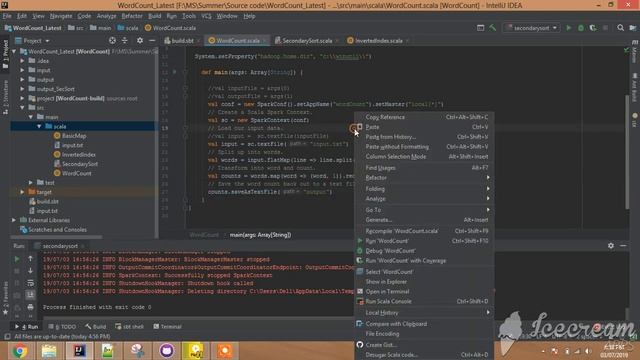This screenshot has height=360, width=640.
Task: Hide the Project panel minus icon
Action: coord(152,40)
